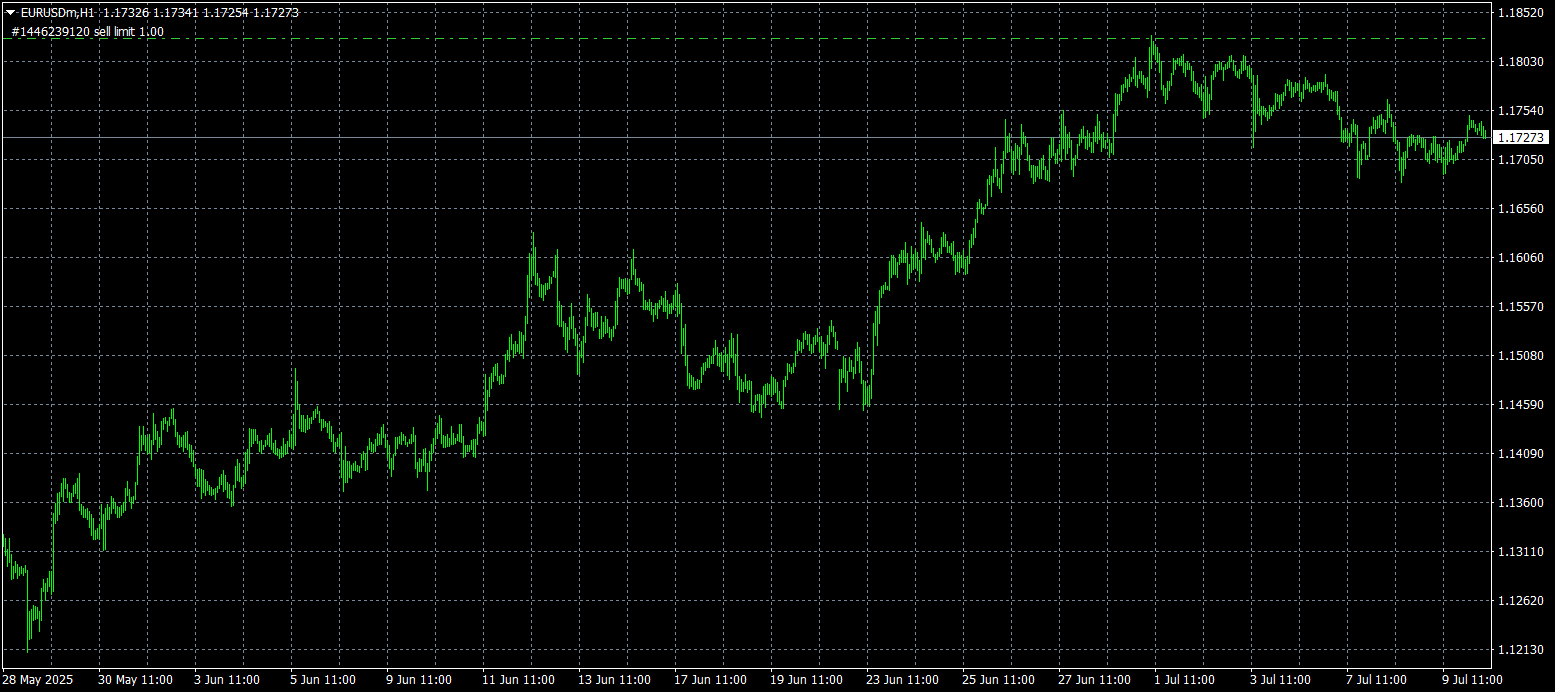Click the 1.18520 price scale label
This screenshot has width=1555, height=692.
pyautogui.click(x=1522, y=13)
